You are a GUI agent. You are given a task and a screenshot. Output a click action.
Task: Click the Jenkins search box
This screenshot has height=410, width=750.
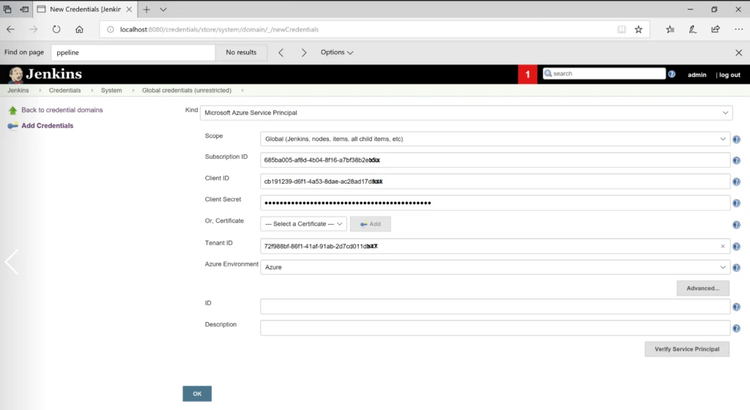click(604, 73)
